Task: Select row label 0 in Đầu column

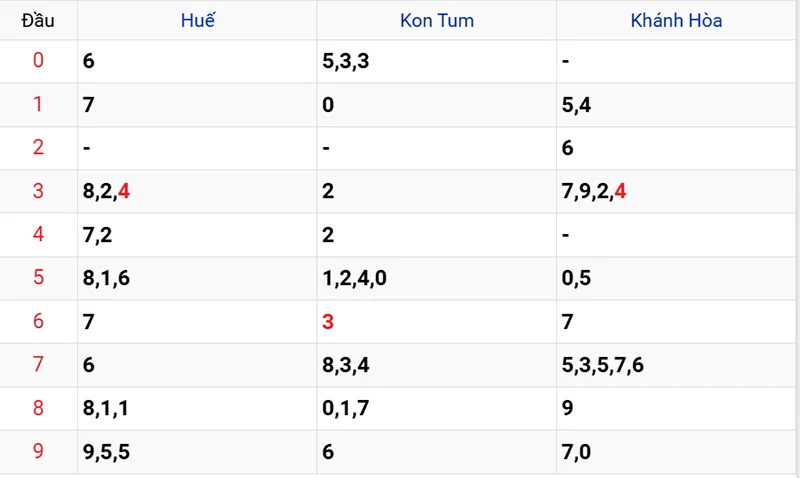Action: (38, 61)
